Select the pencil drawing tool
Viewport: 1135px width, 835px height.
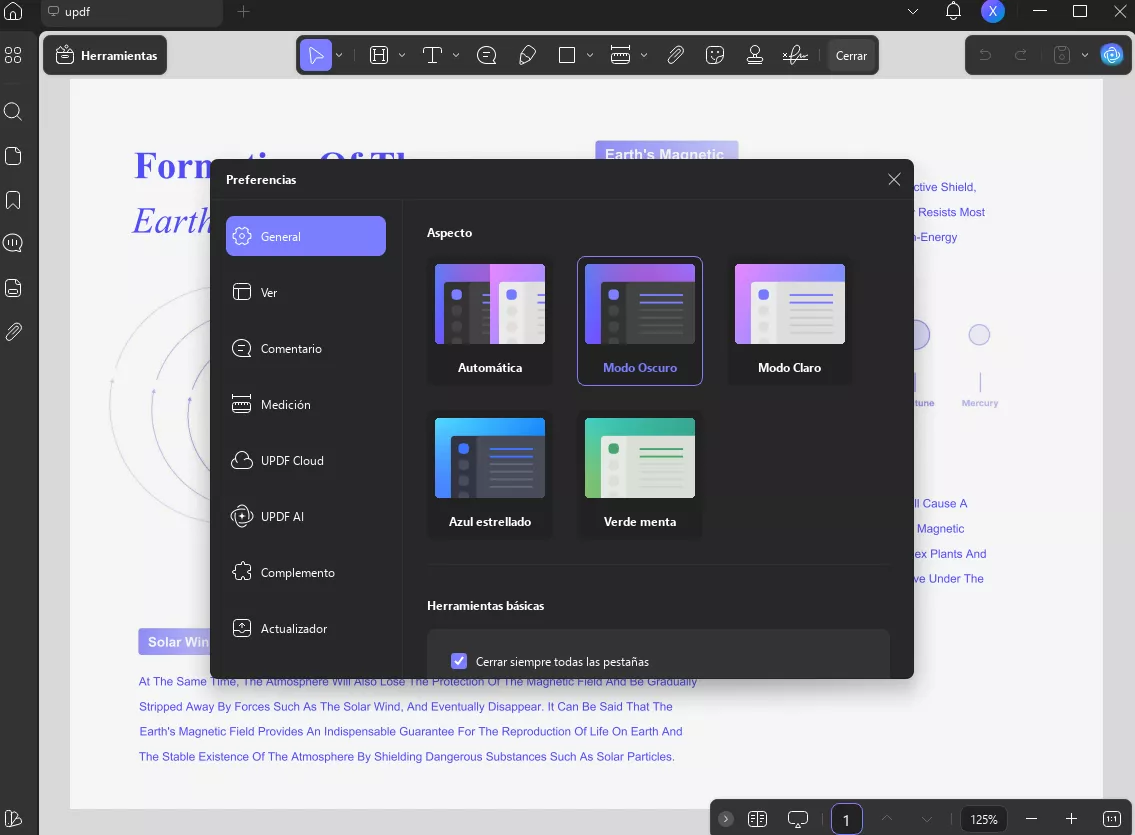point(527,55)
